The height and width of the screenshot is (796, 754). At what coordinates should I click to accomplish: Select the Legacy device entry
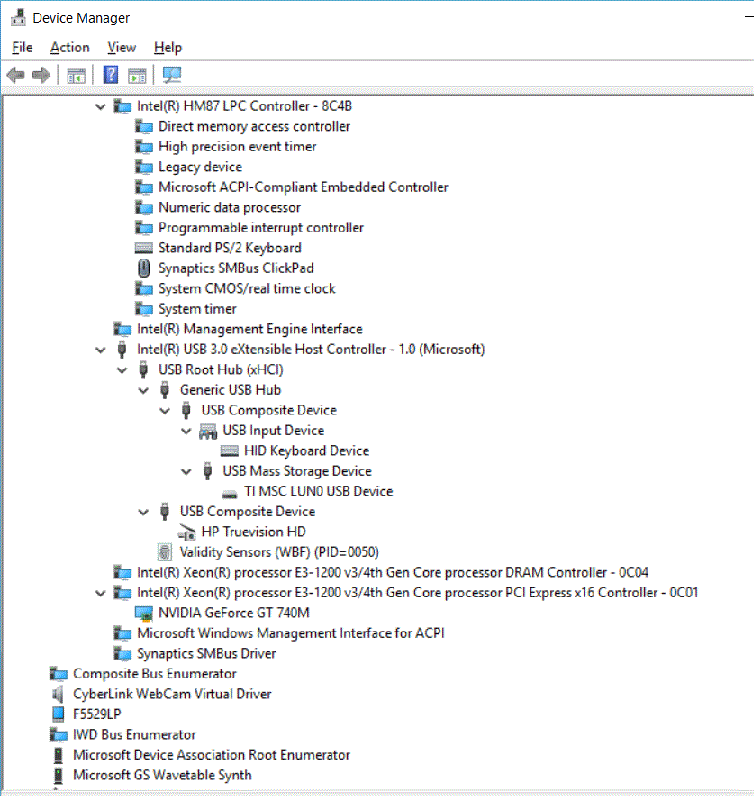(200, 167)
